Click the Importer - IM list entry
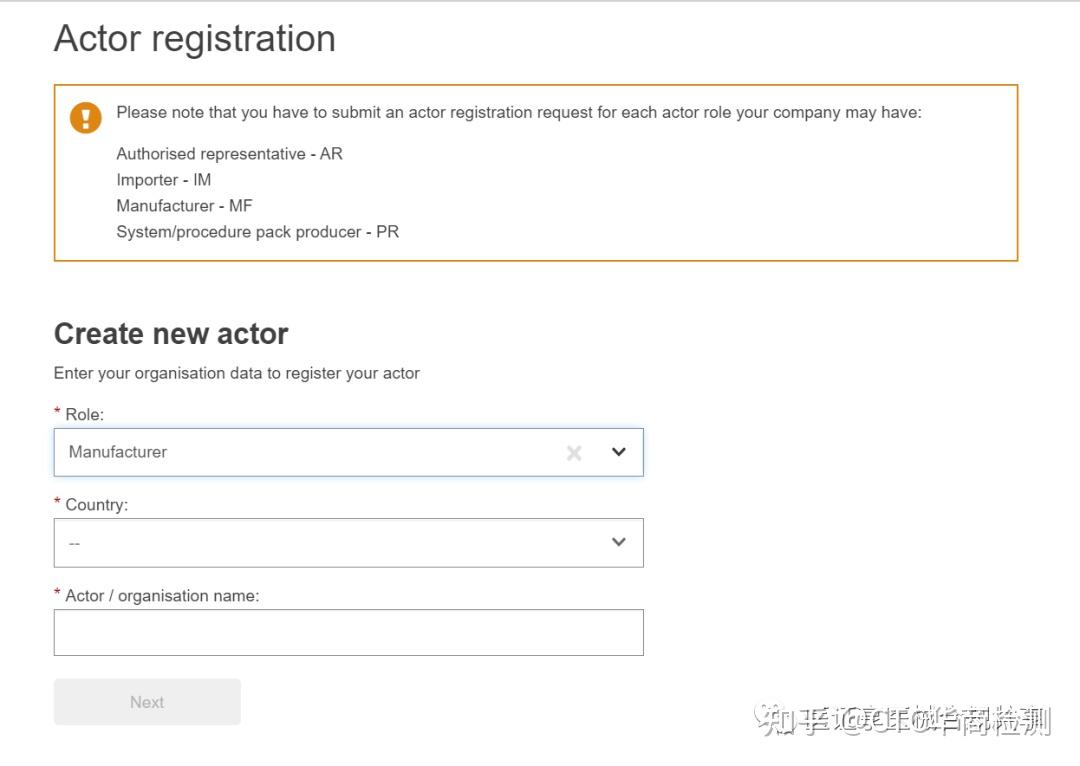Viewport: 1080px width, 766px height. (163, 179)
